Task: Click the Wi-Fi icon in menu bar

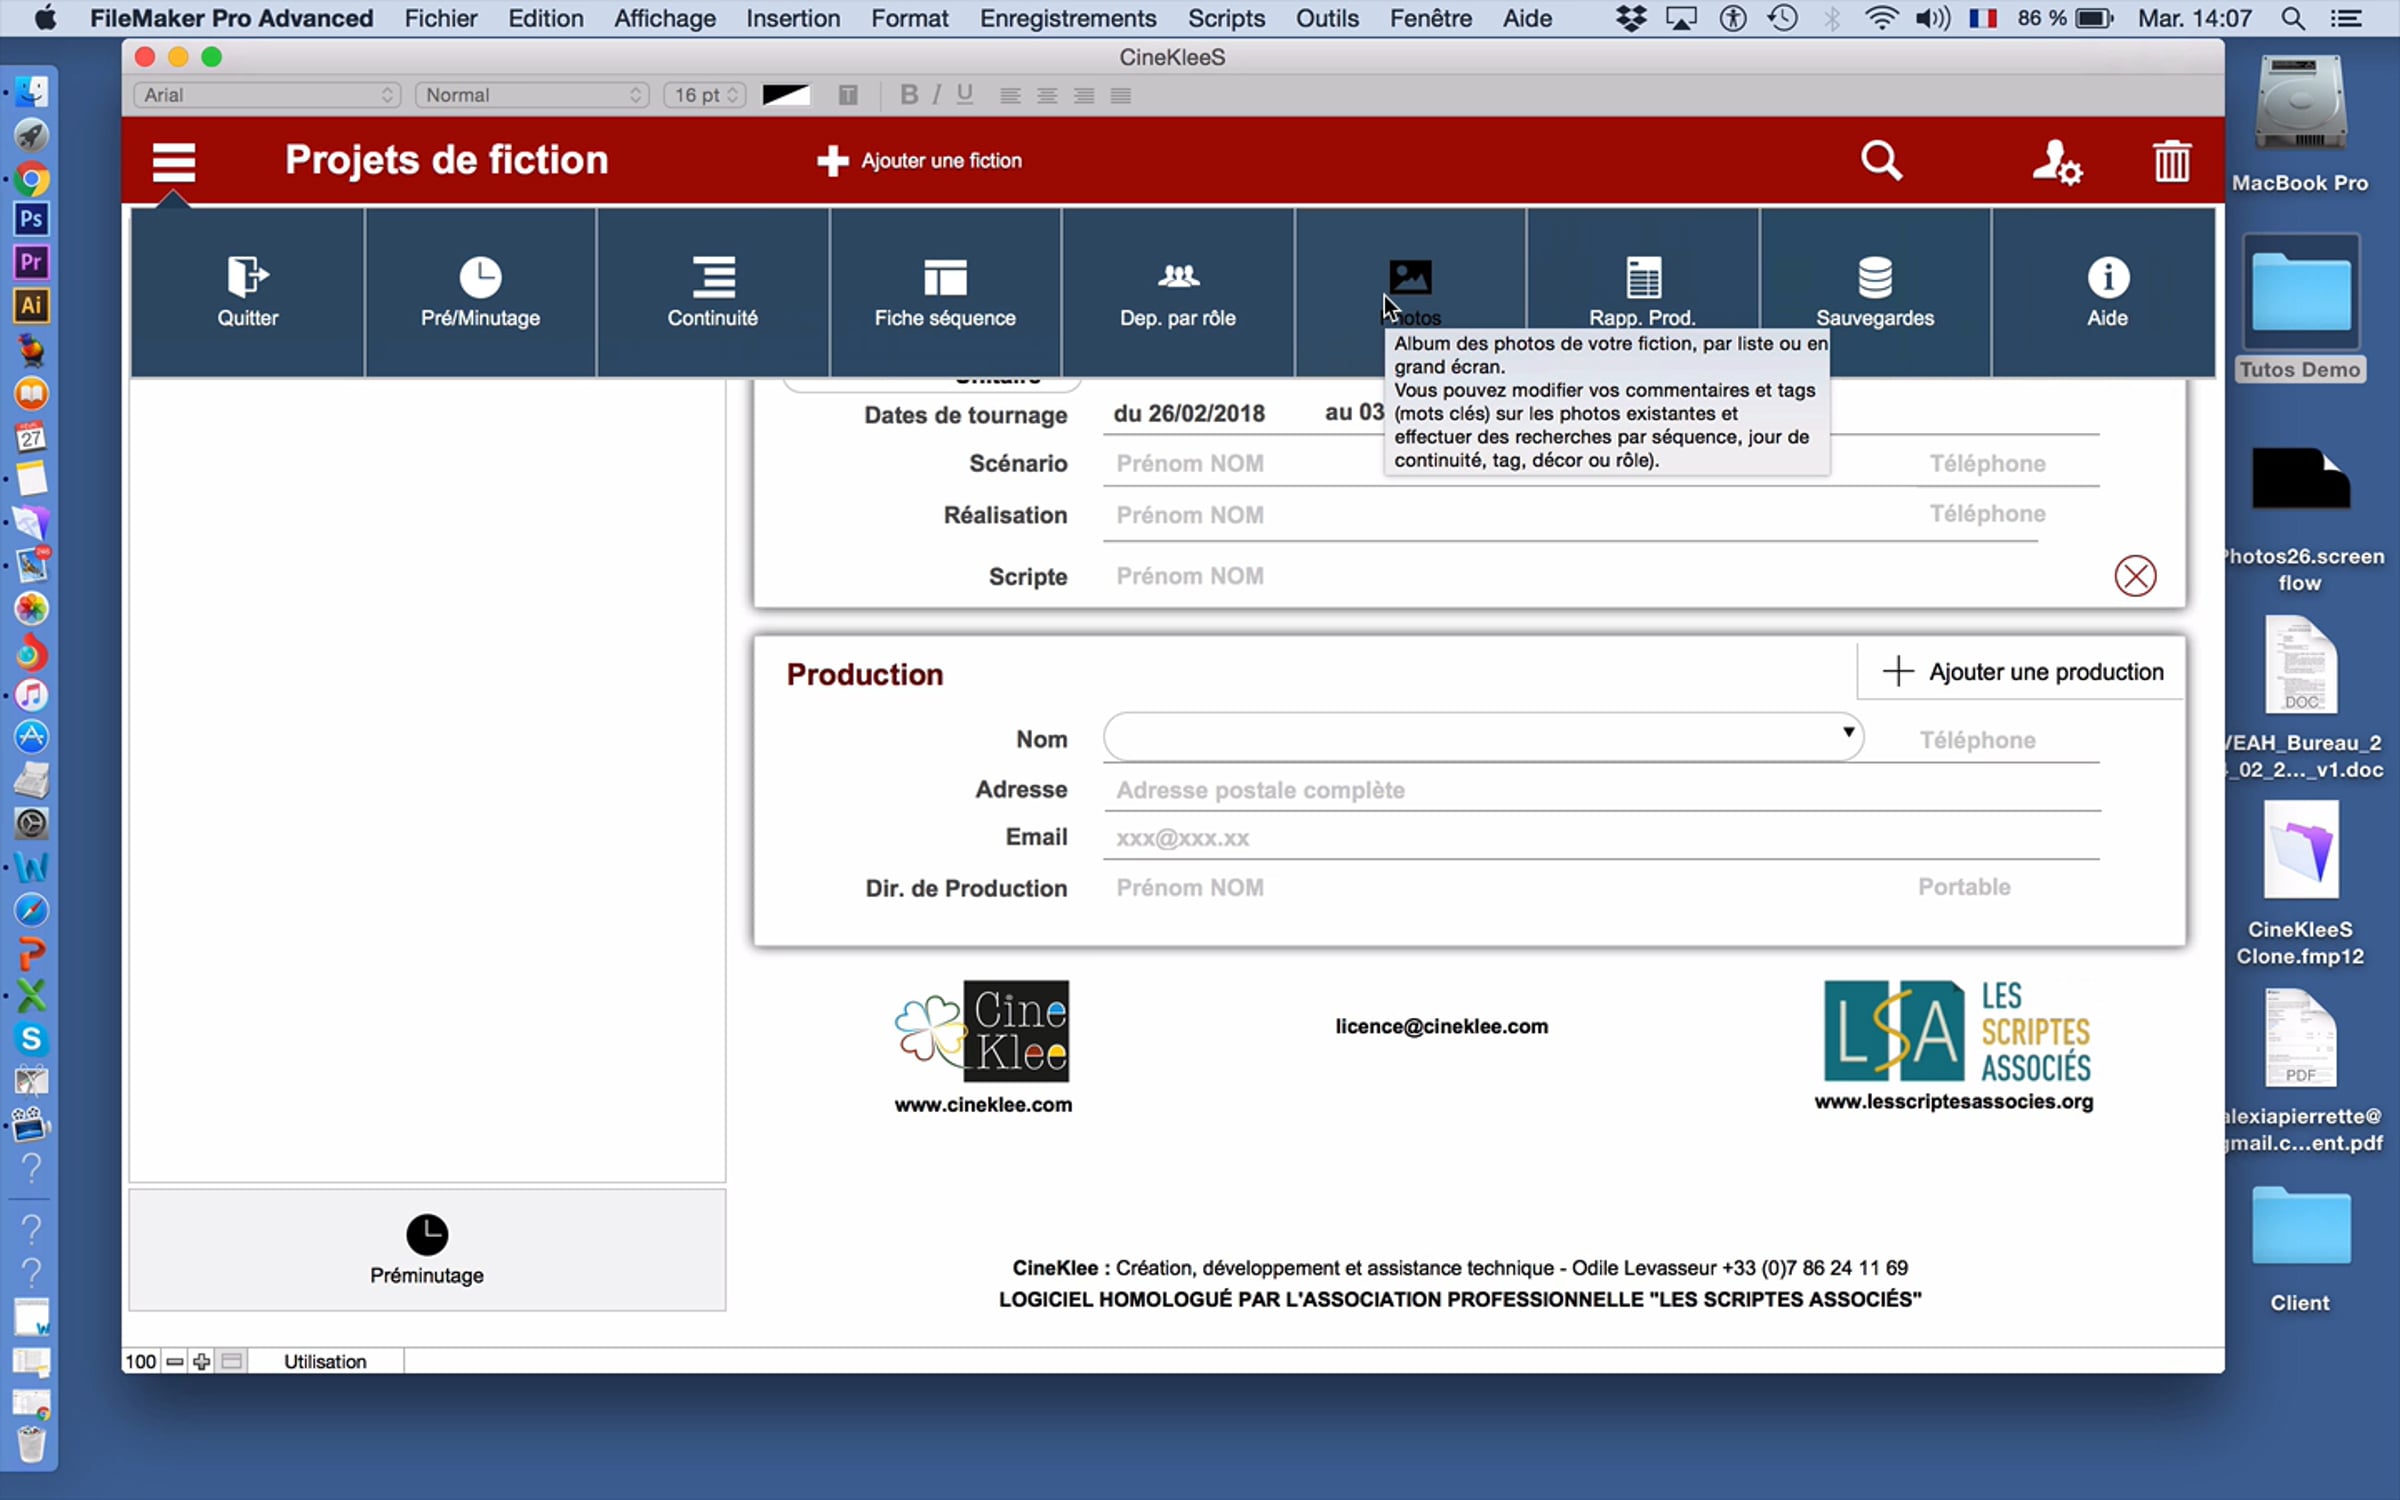Action: (1881, 18)
